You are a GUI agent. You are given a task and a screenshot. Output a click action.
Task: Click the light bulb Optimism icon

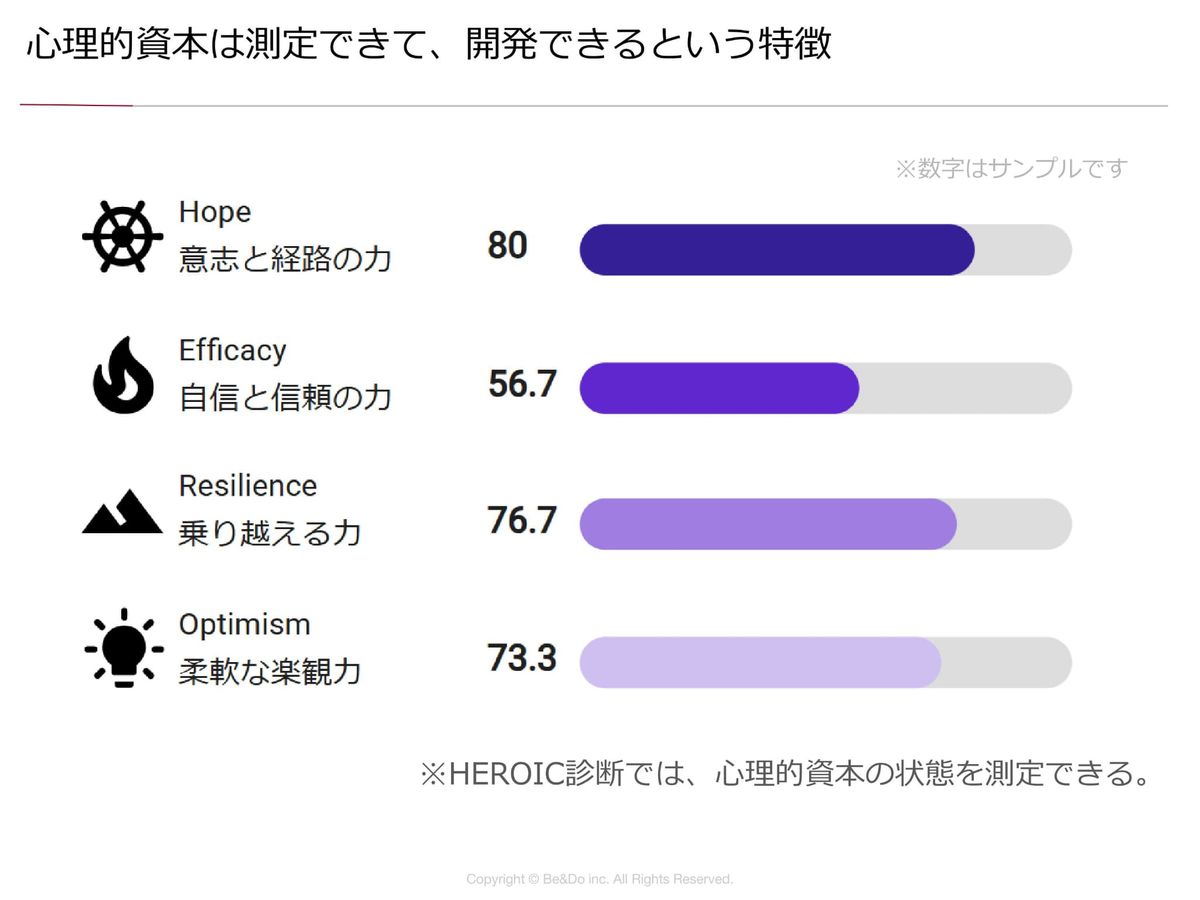pyautogui.click(x=124, y=648)
